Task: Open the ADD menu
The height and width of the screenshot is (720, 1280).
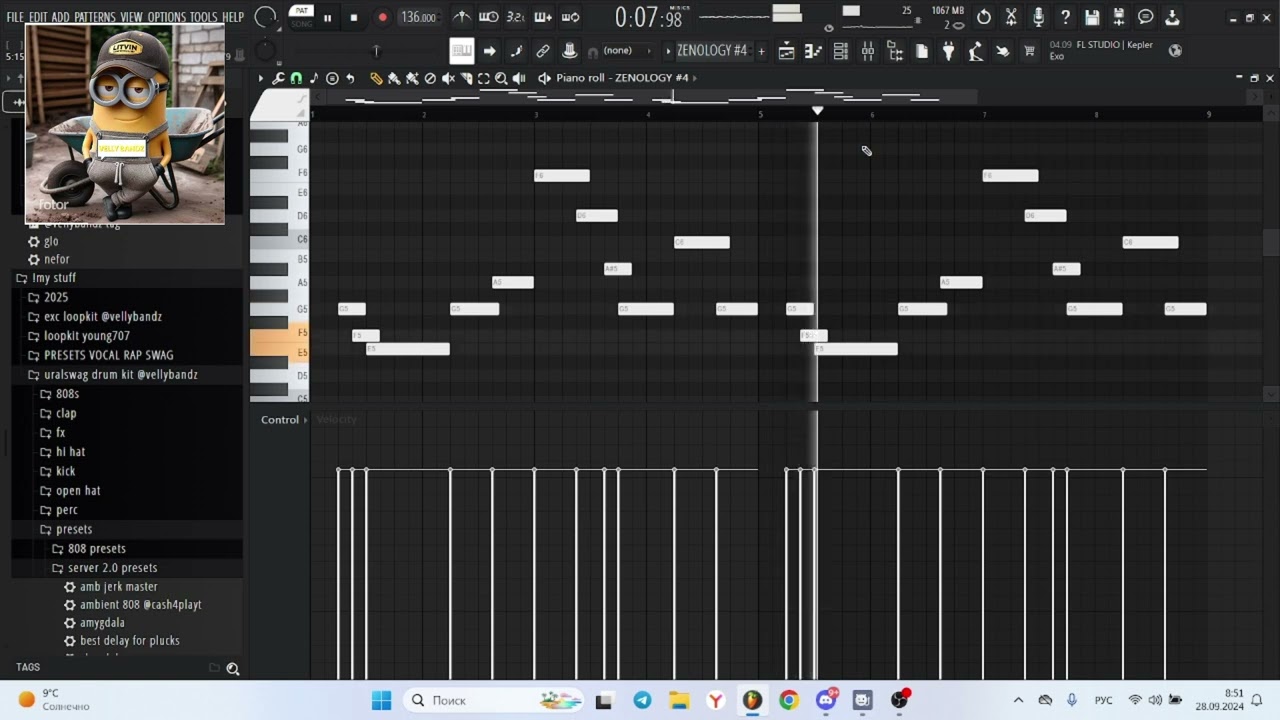Action: tap(61, 18)
